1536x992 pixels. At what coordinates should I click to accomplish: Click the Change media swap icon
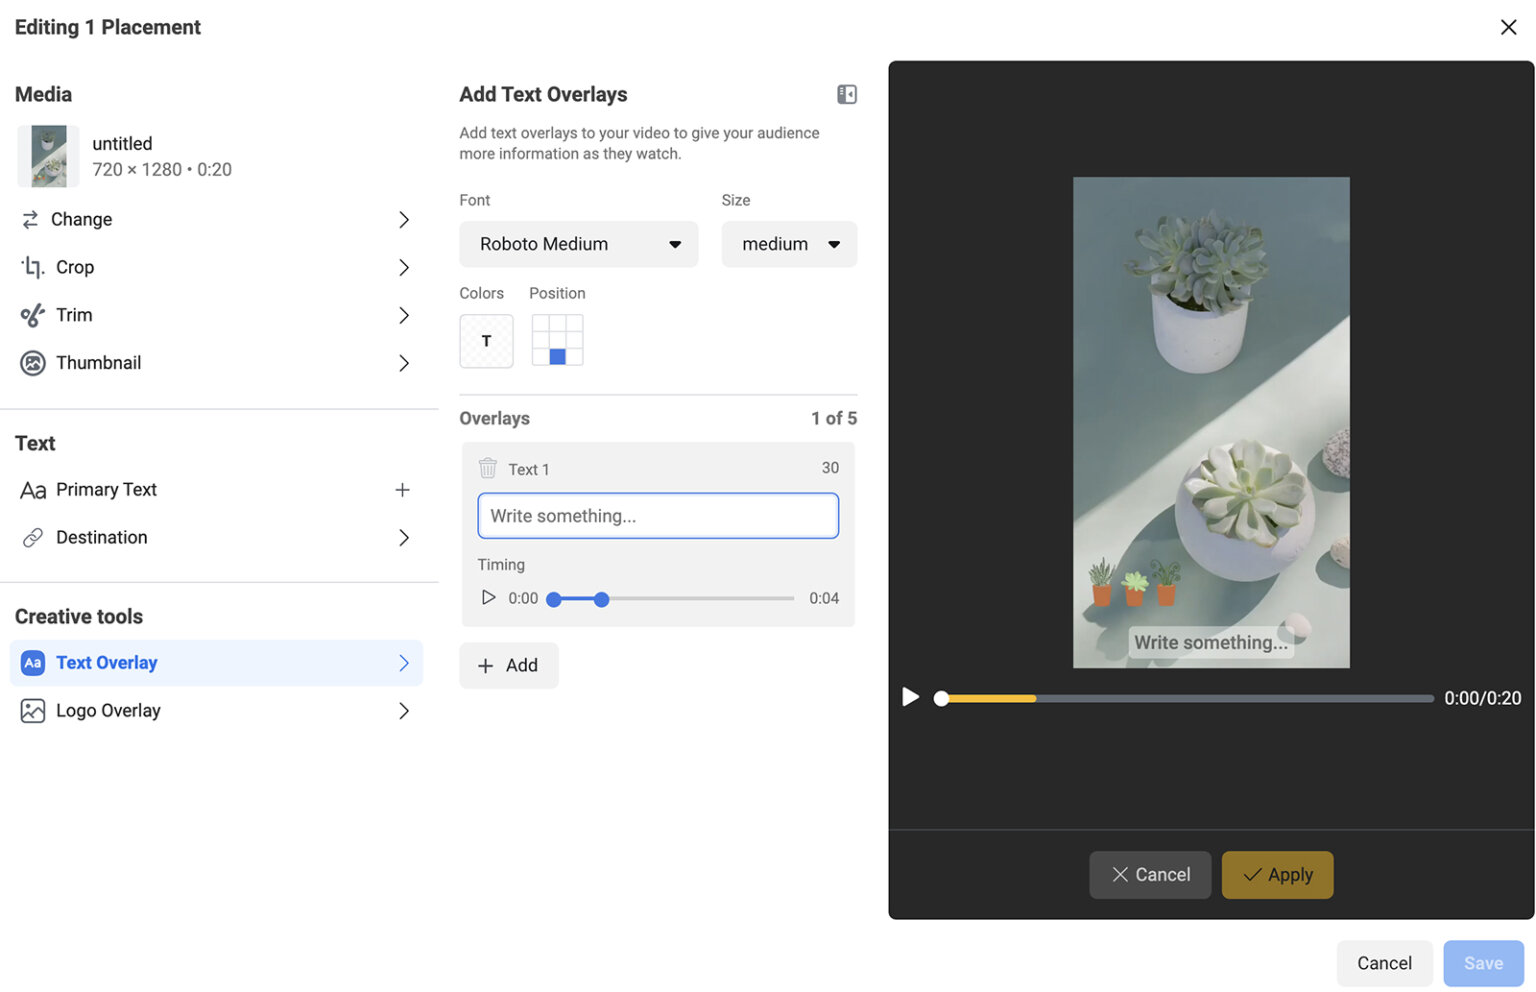(x=32, y=219)
